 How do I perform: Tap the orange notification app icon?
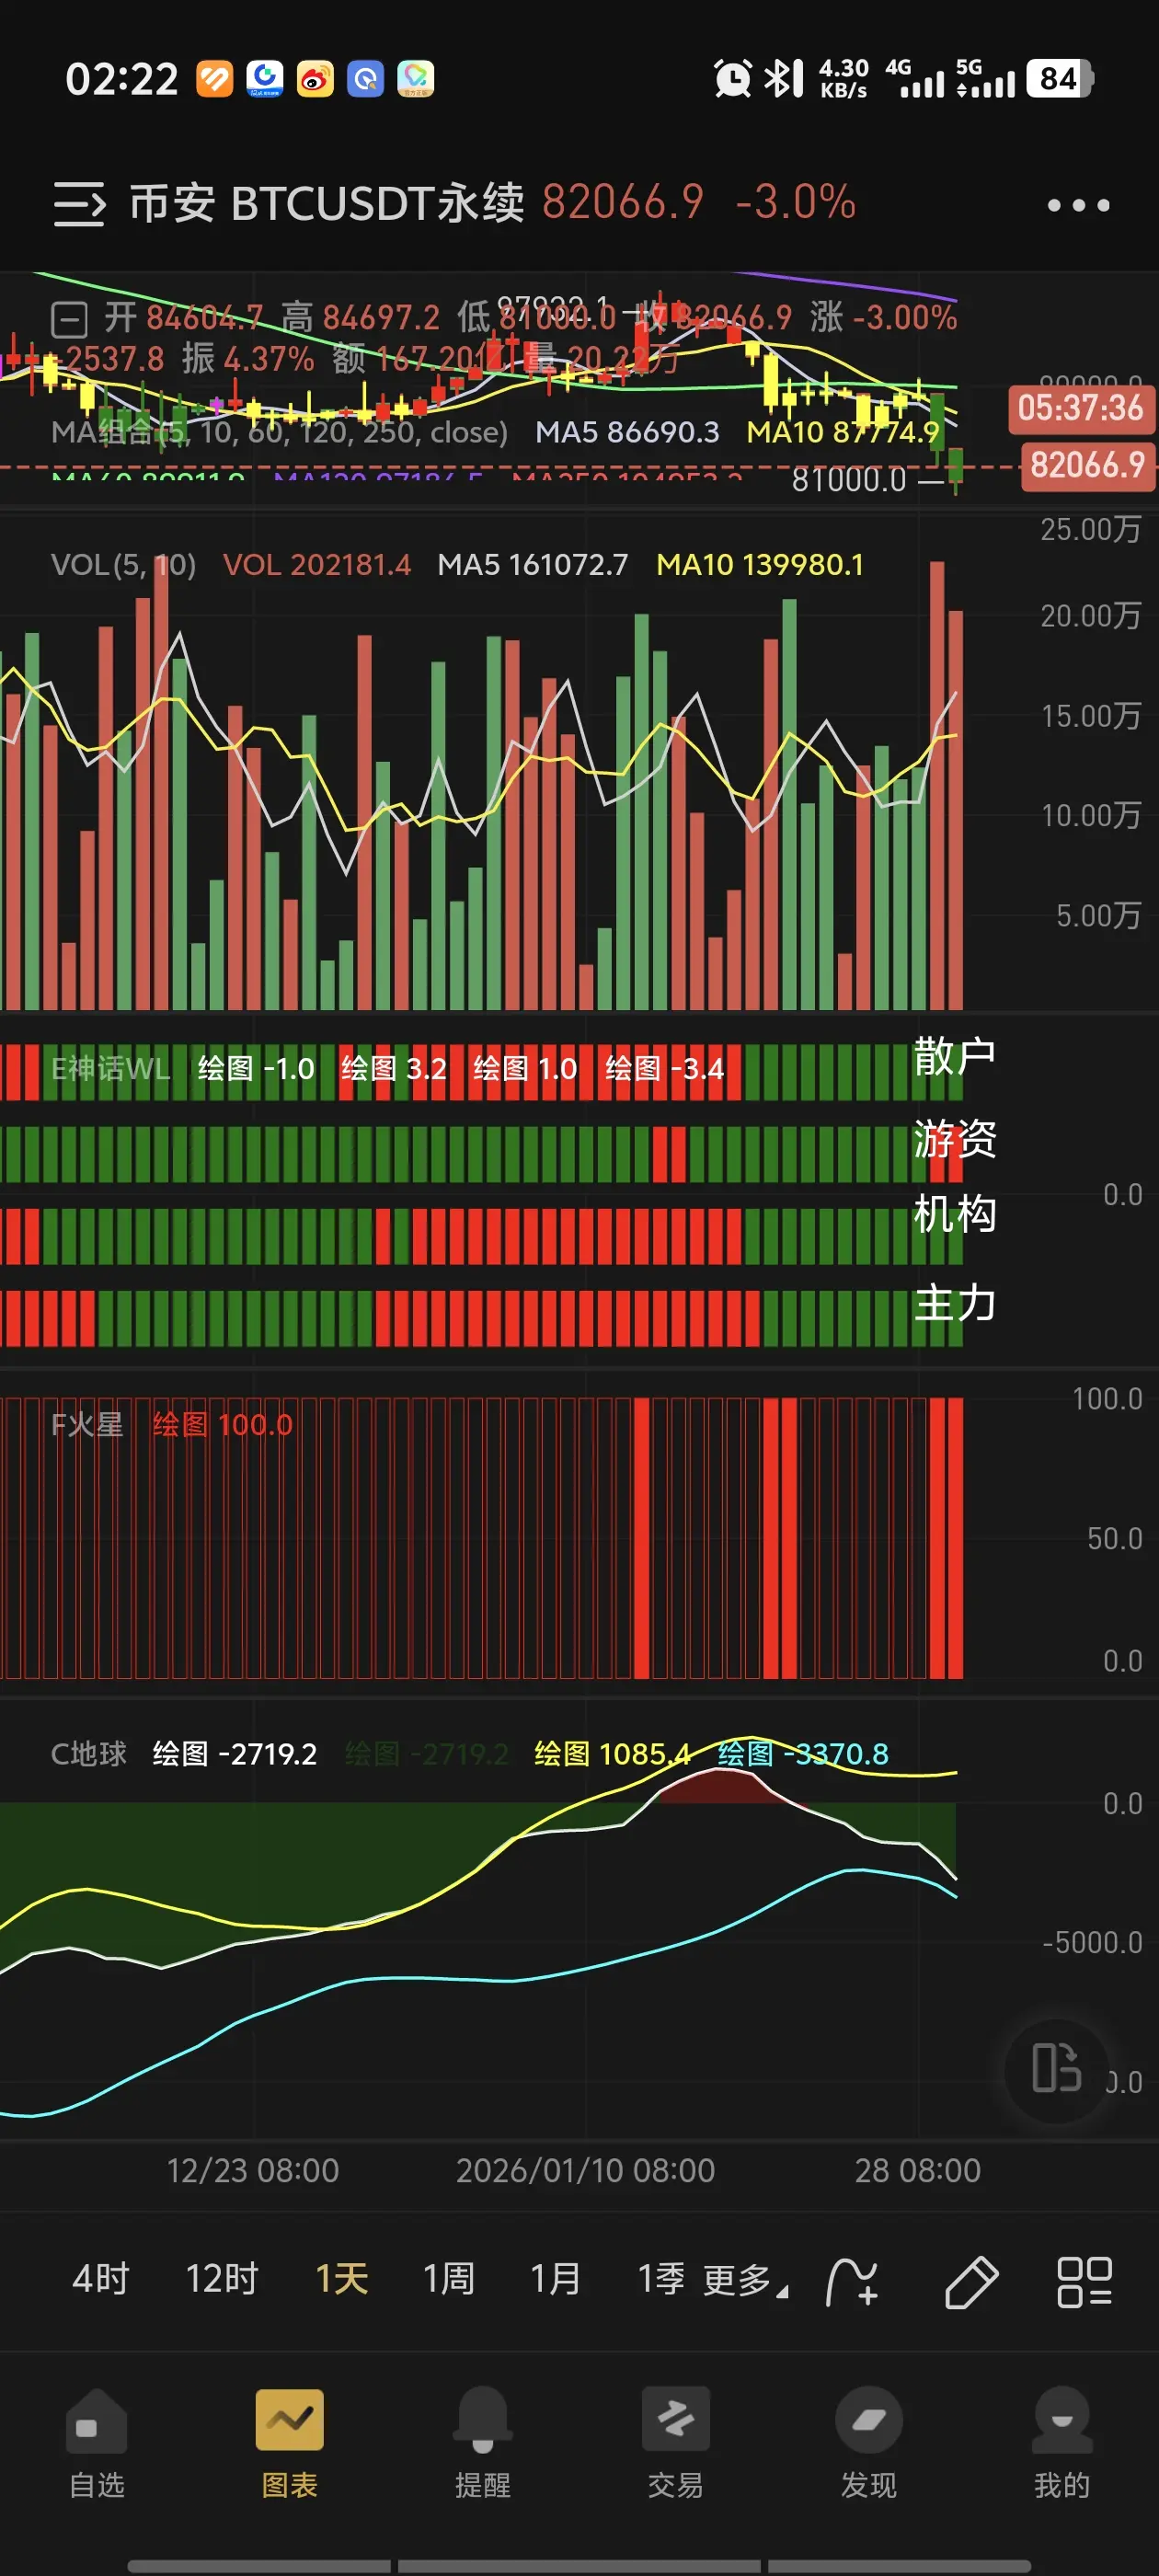point(214,78)
